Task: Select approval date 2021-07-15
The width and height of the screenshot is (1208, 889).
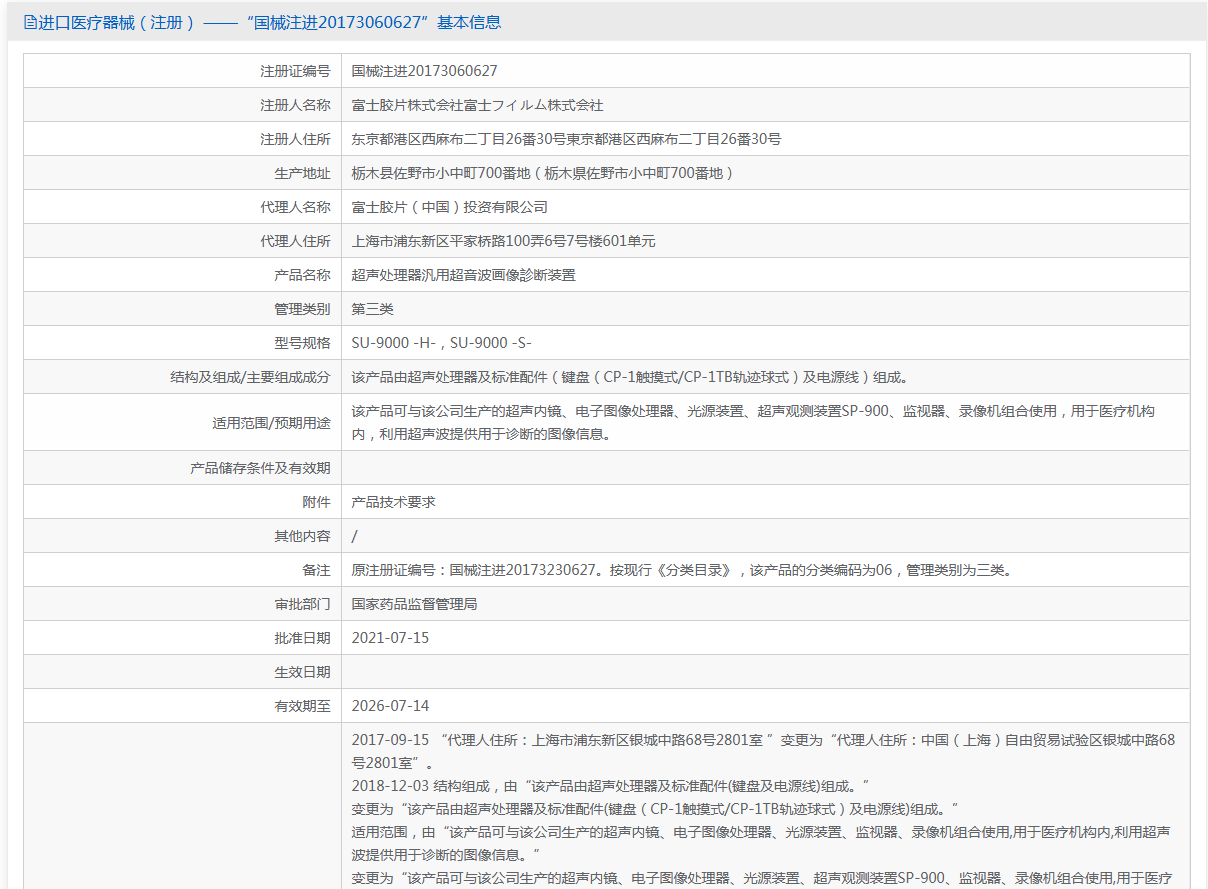Action: [x=390, y=638]
